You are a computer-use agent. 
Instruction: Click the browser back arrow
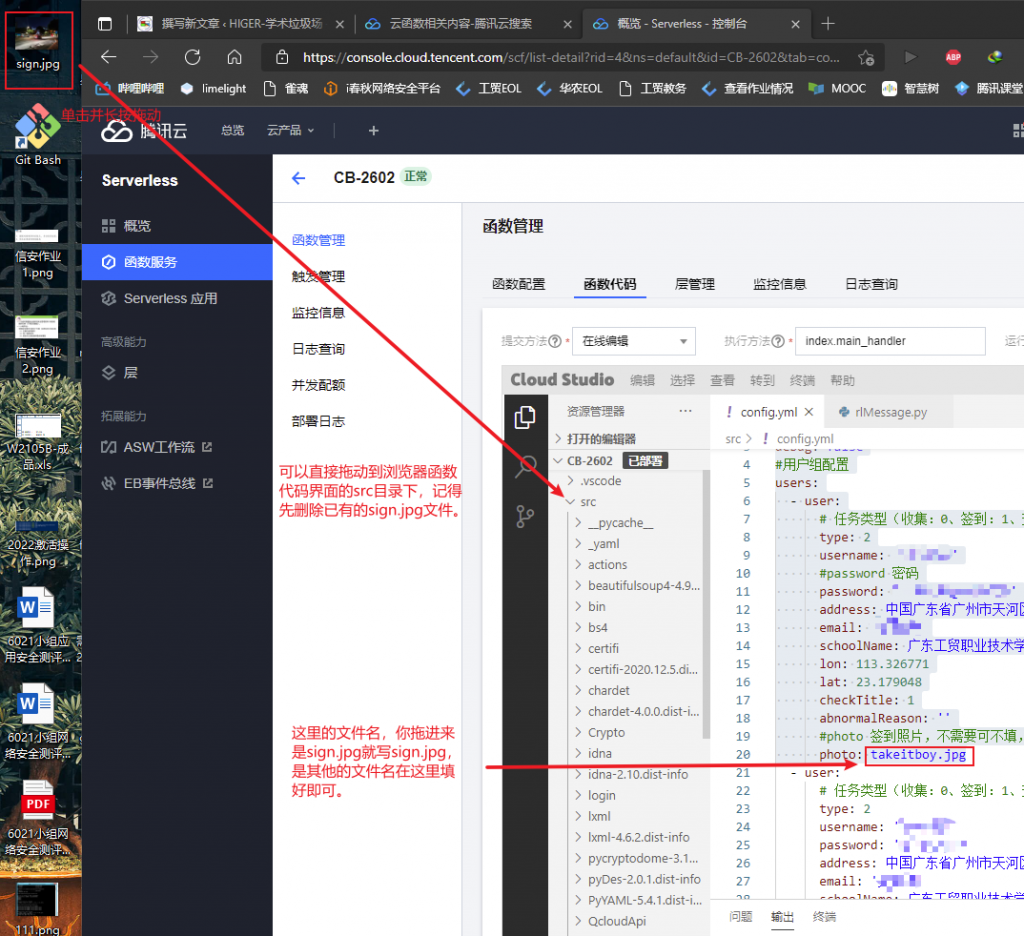coord(108,57)
